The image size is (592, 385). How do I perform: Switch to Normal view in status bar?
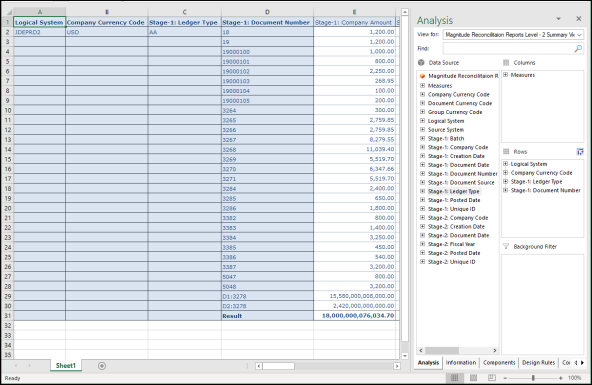coord(455,378)
